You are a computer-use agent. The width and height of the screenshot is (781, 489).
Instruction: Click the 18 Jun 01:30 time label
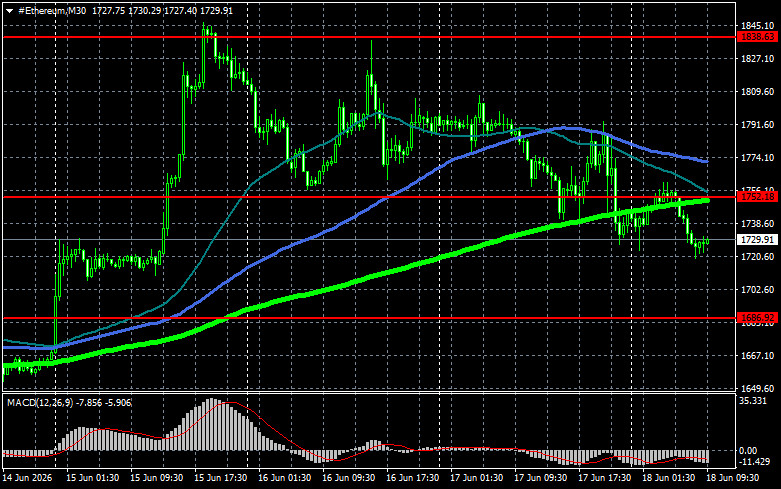point(668,478)
